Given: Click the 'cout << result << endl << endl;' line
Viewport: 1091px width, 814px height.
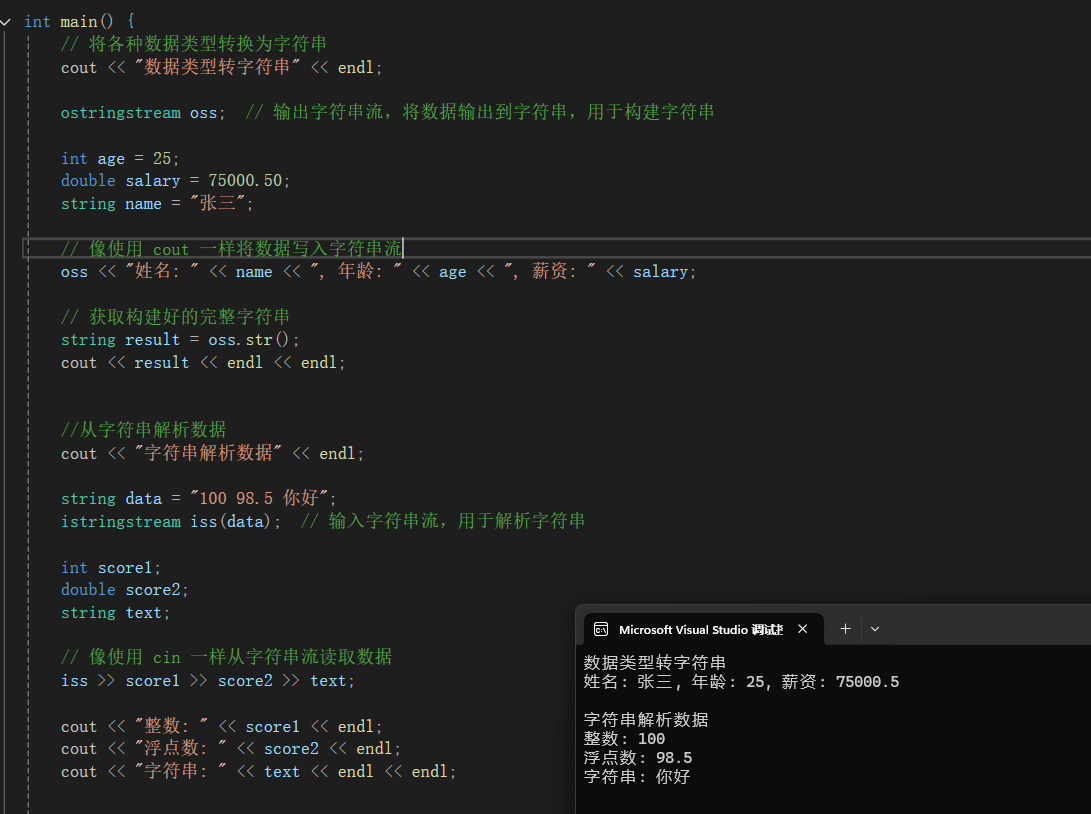Looking at the screenshot, I should tap(202, 362).
